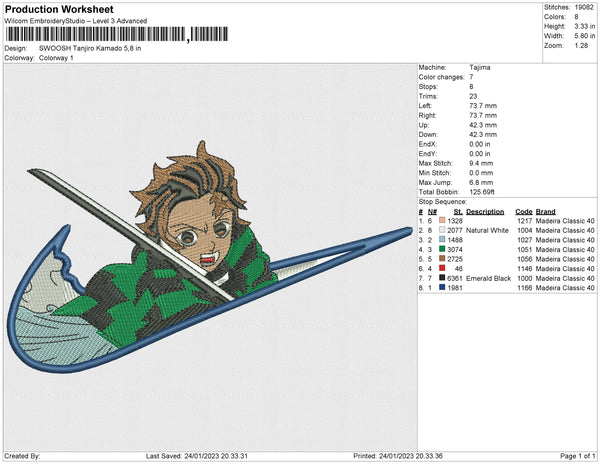Click the 'Code' column header

pyautogui.click(x=524, y=212)
